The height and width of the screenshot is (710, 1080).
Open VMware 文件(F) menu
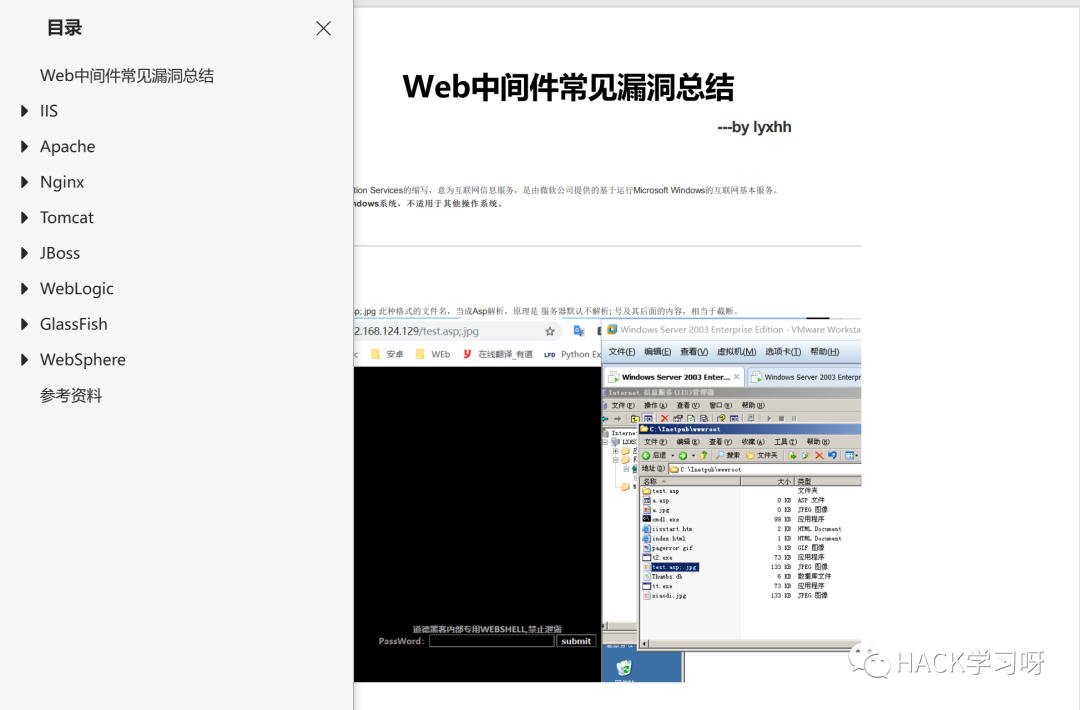coord(621,352)
